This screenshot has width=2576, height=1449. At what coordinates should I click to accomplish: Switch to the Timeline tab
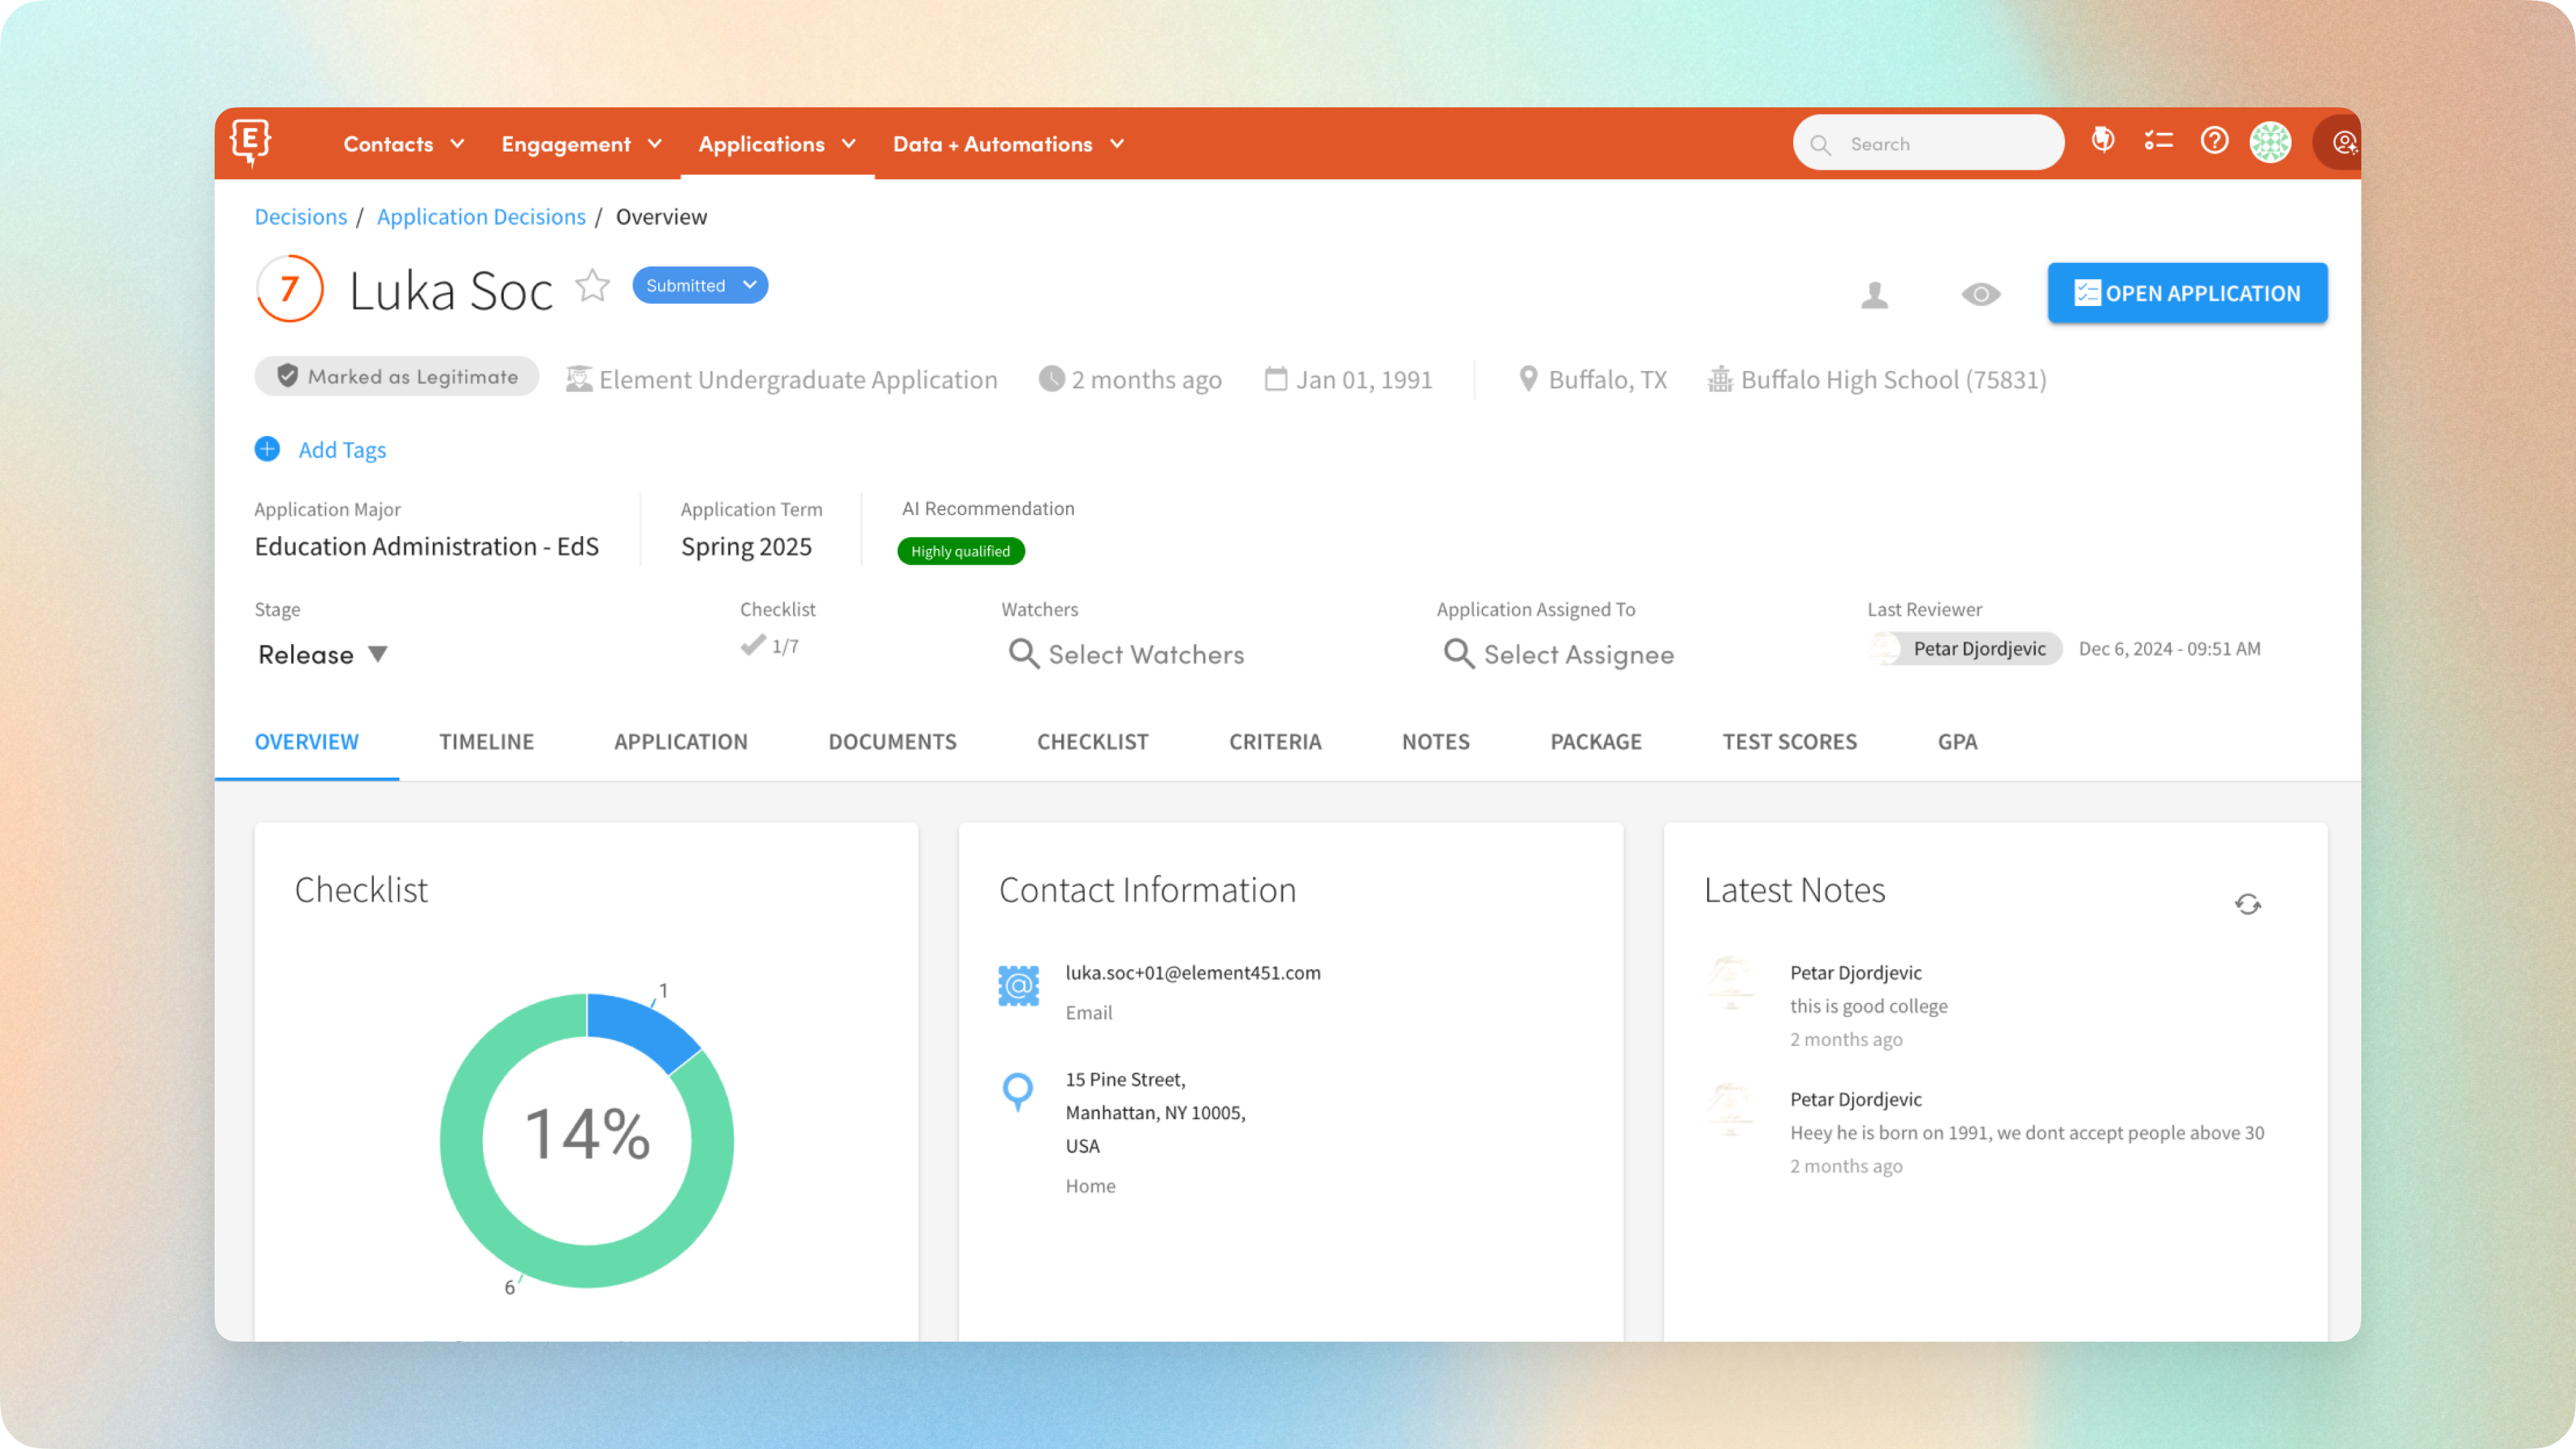(486, 742)
